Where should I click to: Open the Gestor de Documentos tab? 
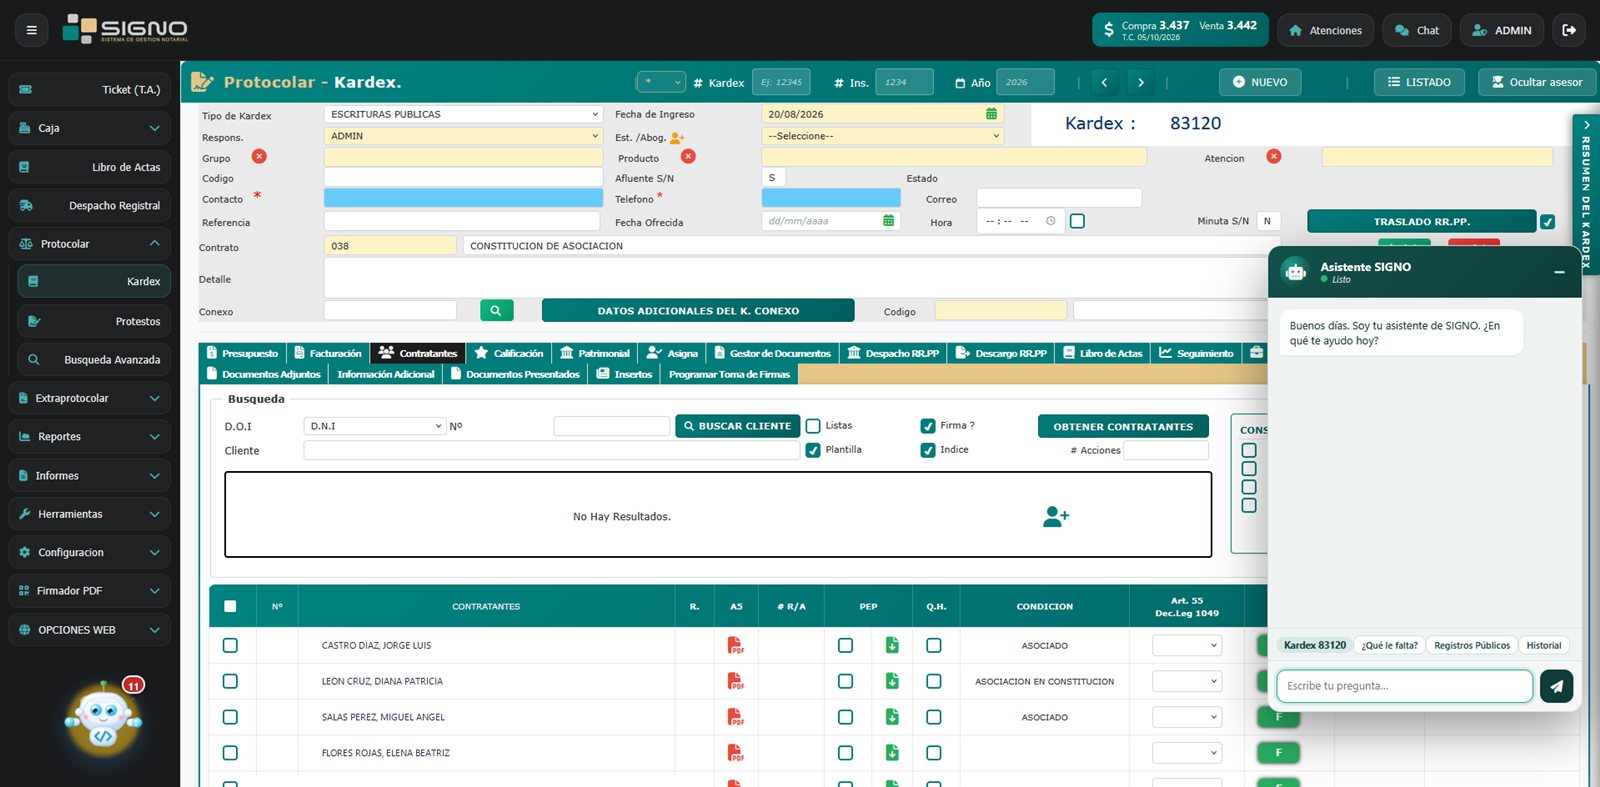(x=773, y=353)
